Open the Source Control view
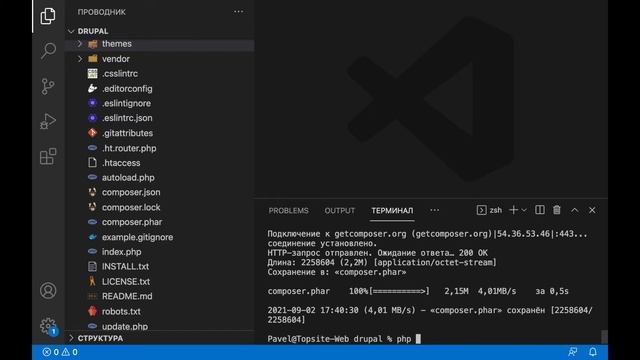The image size is (640, 360). tap(48, 87)
